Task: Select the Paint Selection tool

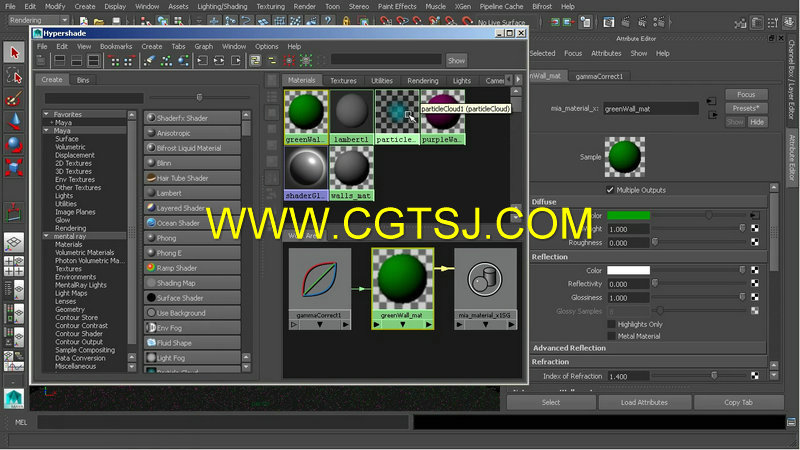Action: pyautogui.click(x=14, y=98)
